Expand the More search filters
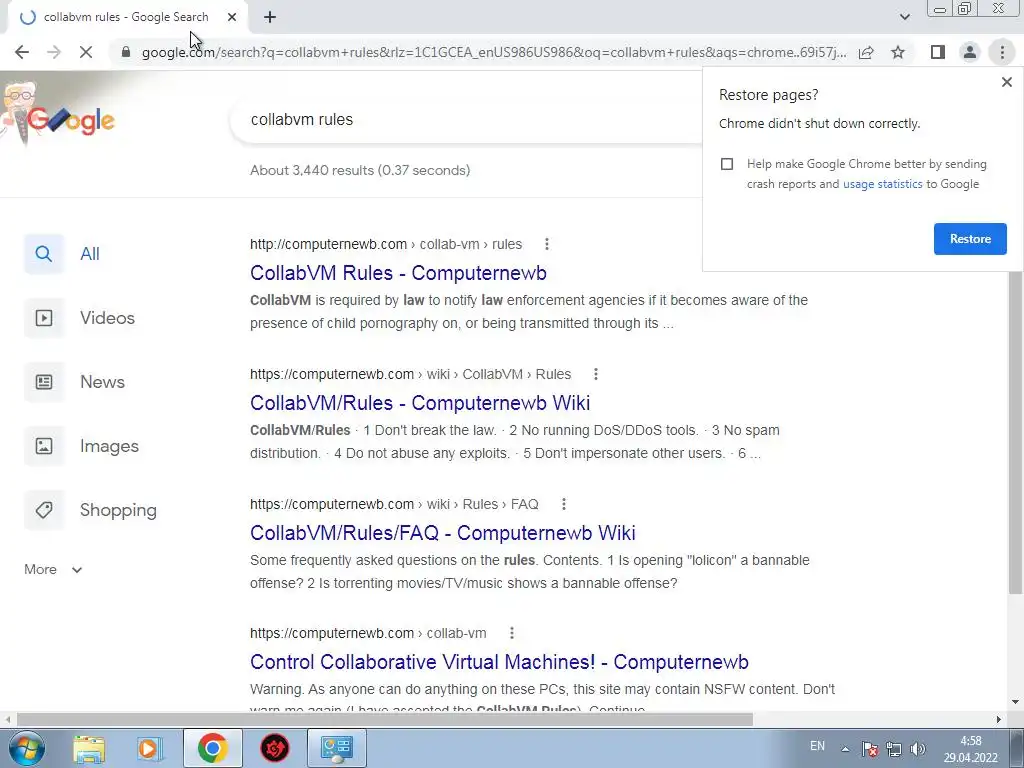Viewport: 1024px width, 768px height. pos(53,569)
